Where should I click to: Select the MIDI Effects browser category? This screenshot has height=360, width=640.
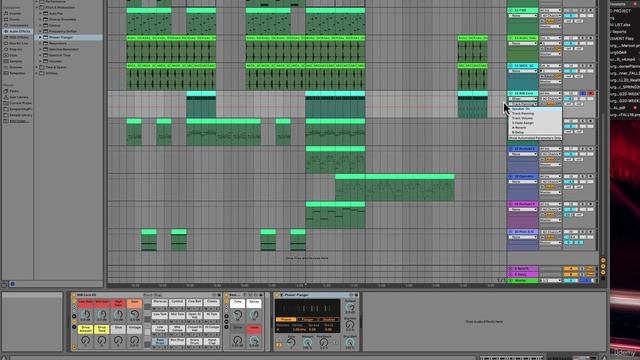pyautogui.click(x=19, y=37)
